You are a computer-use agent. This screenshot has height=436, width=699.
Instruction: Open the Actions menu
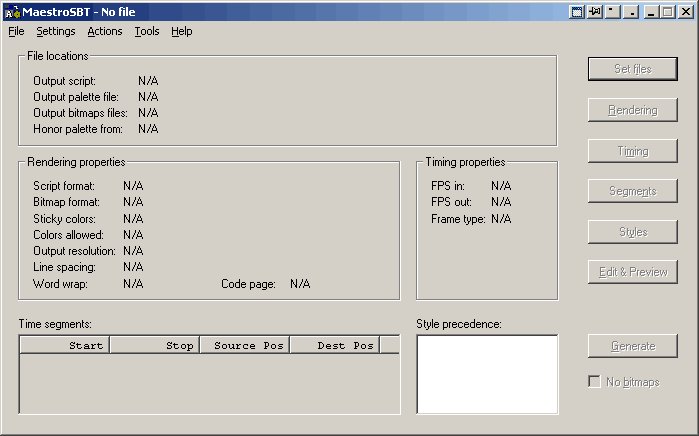(105, 31)
